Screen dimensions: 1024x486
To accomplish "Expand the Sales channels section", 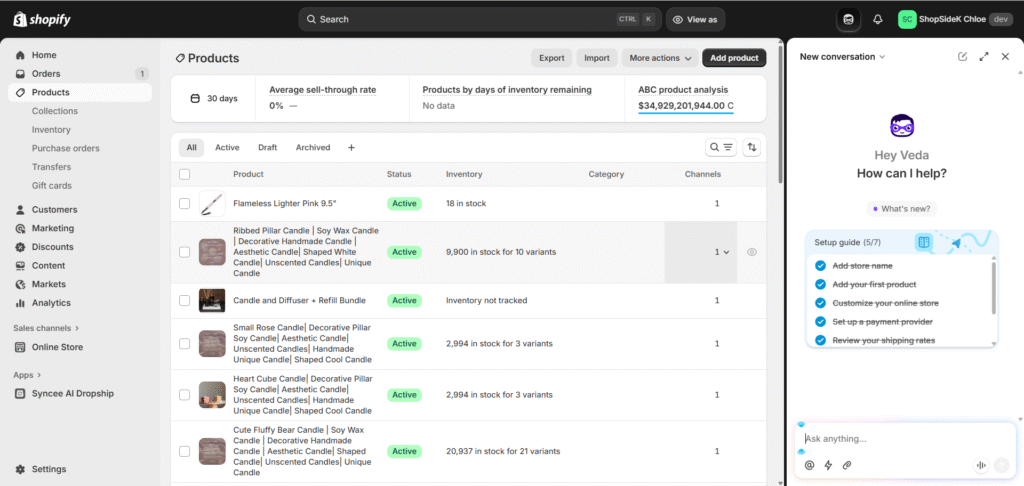I will pyautogui.click(x=46, y=328).
